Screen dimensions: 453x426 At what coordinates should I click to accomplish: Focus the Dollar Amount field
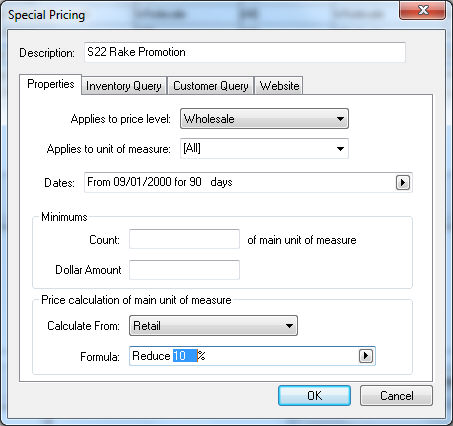tap(184, 270)
